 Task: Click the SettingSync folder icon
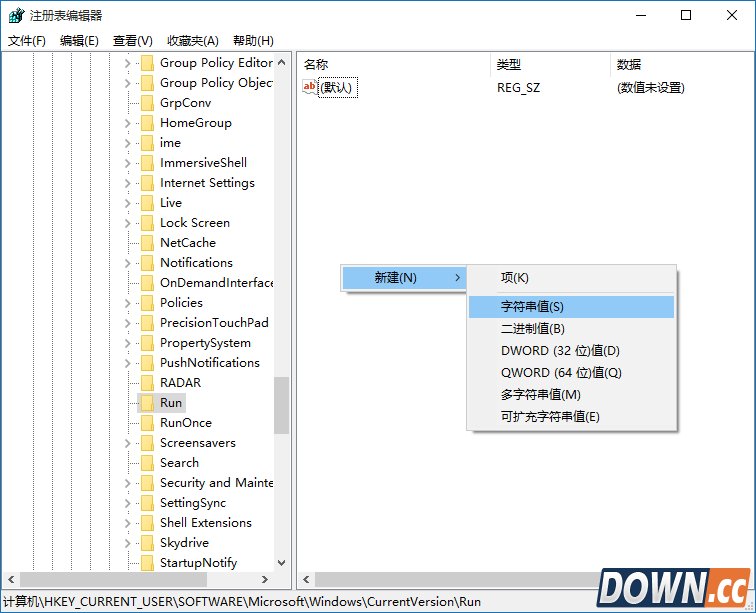147,503
